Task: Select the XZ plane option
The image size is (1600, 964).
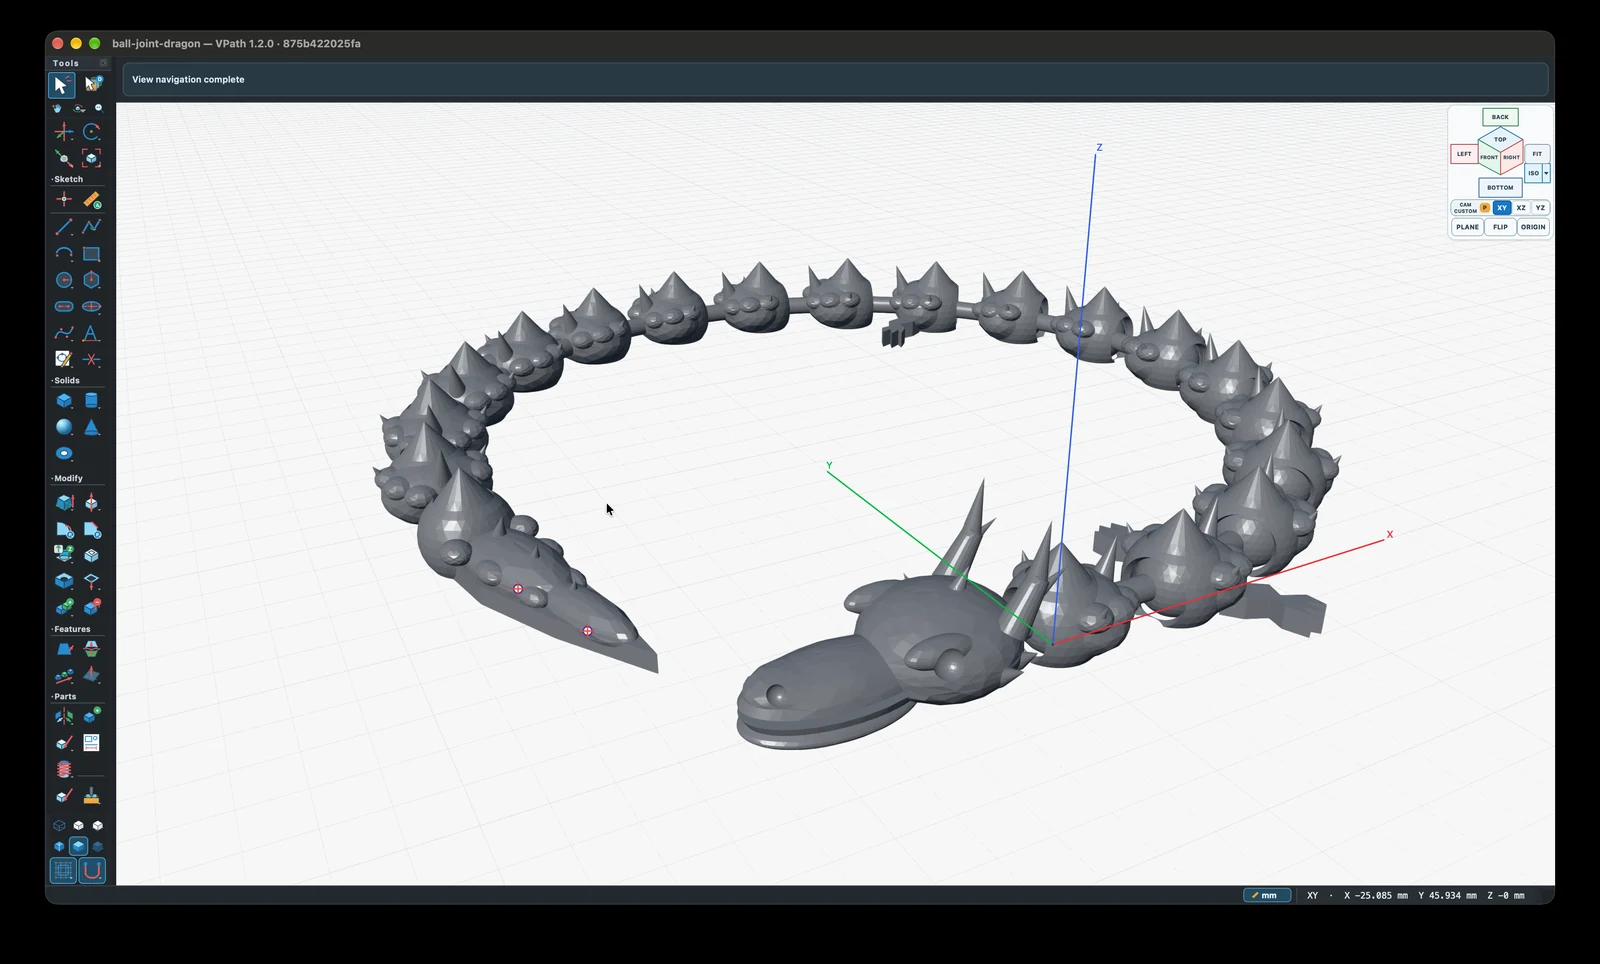Action: coord(1521,208)
